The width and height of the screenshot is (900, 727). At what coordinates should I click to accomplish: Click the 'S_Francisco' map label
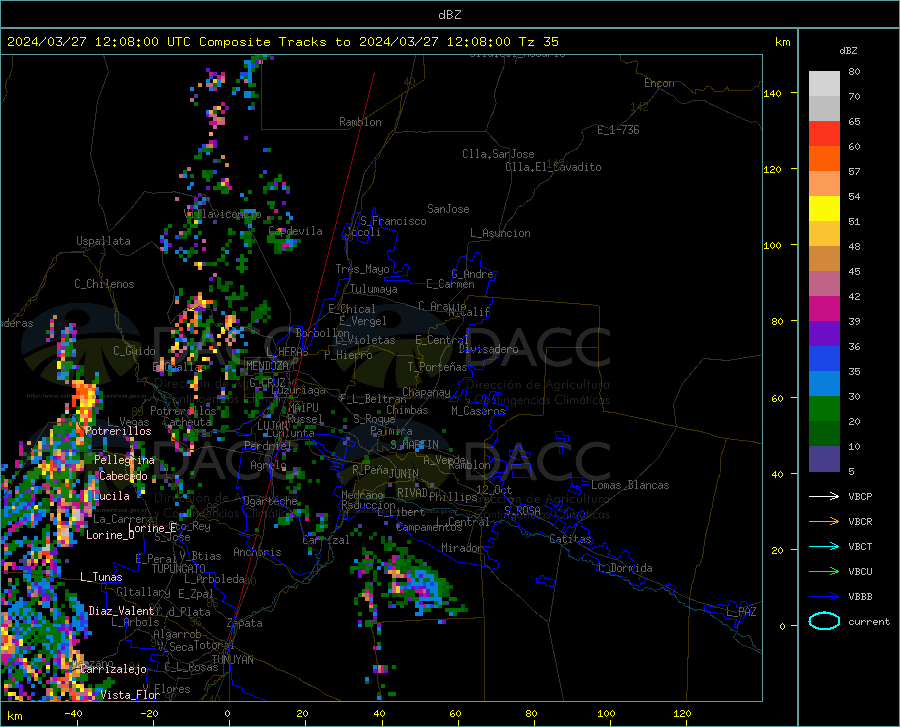pos(393,221)
